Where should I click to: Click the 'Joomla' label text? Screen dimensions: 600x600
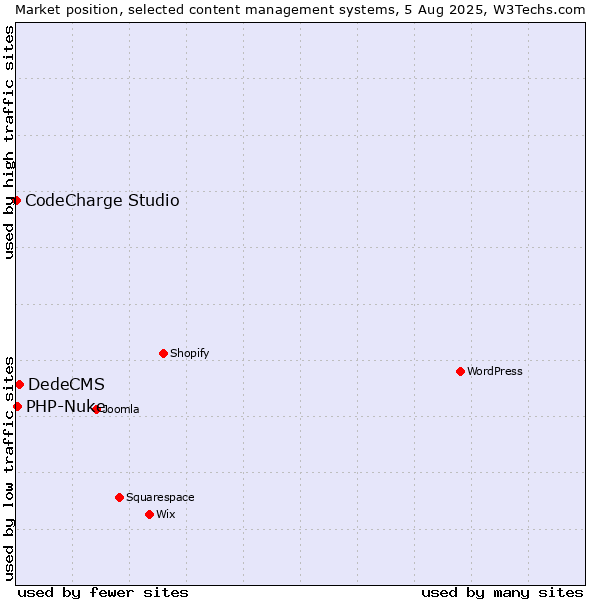click(119, 409)
